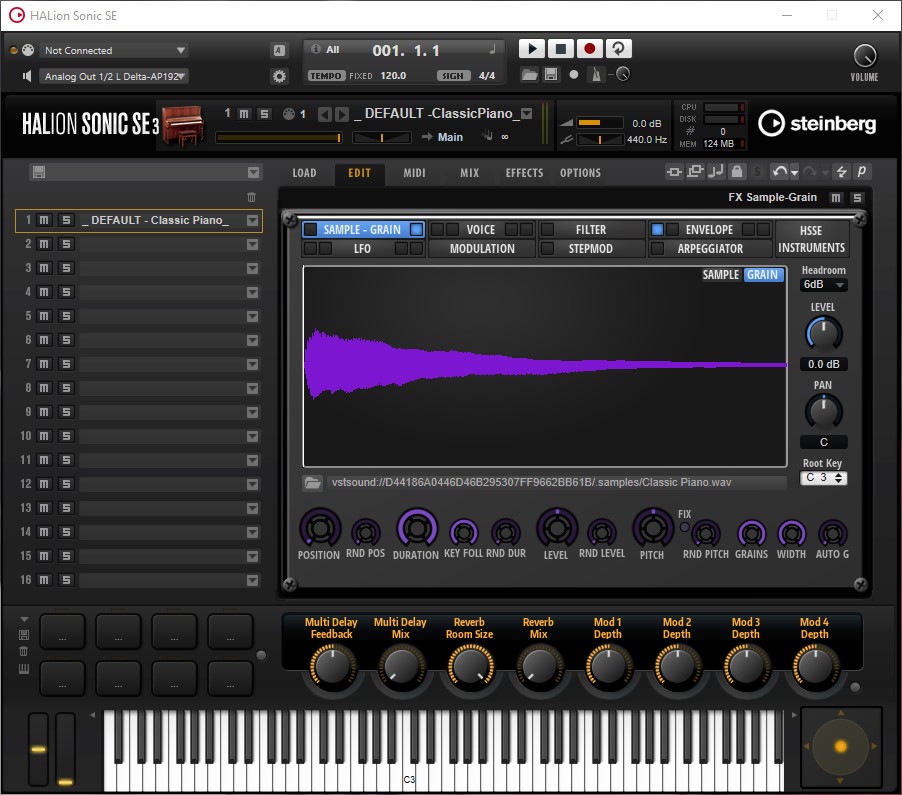
Task: Open the DEFAULT ClassicPiano program dropdown
Action: click(x=526, y=114)
